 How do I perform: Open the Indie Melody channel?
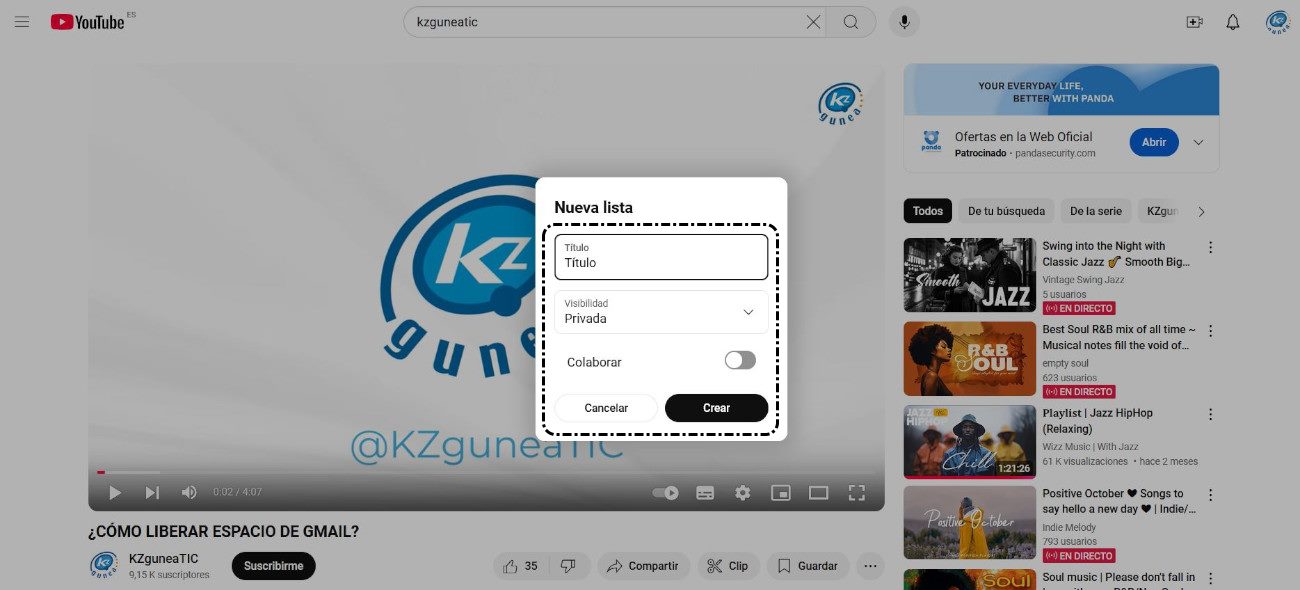coord(1069,527)
